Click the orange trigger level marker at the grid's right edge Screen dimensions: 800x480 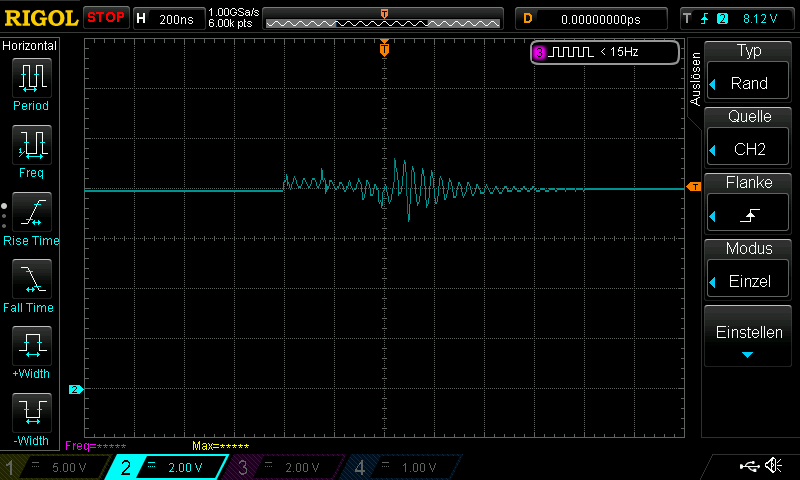point(694,187)
